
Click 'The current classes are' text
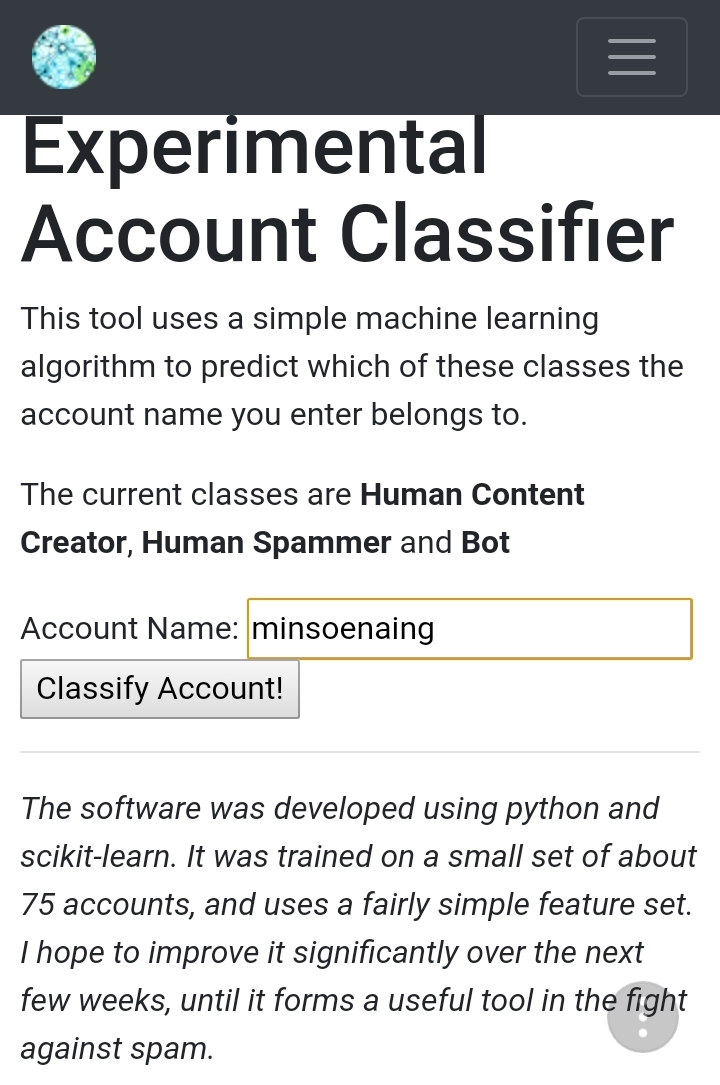[x=186, y=495]
